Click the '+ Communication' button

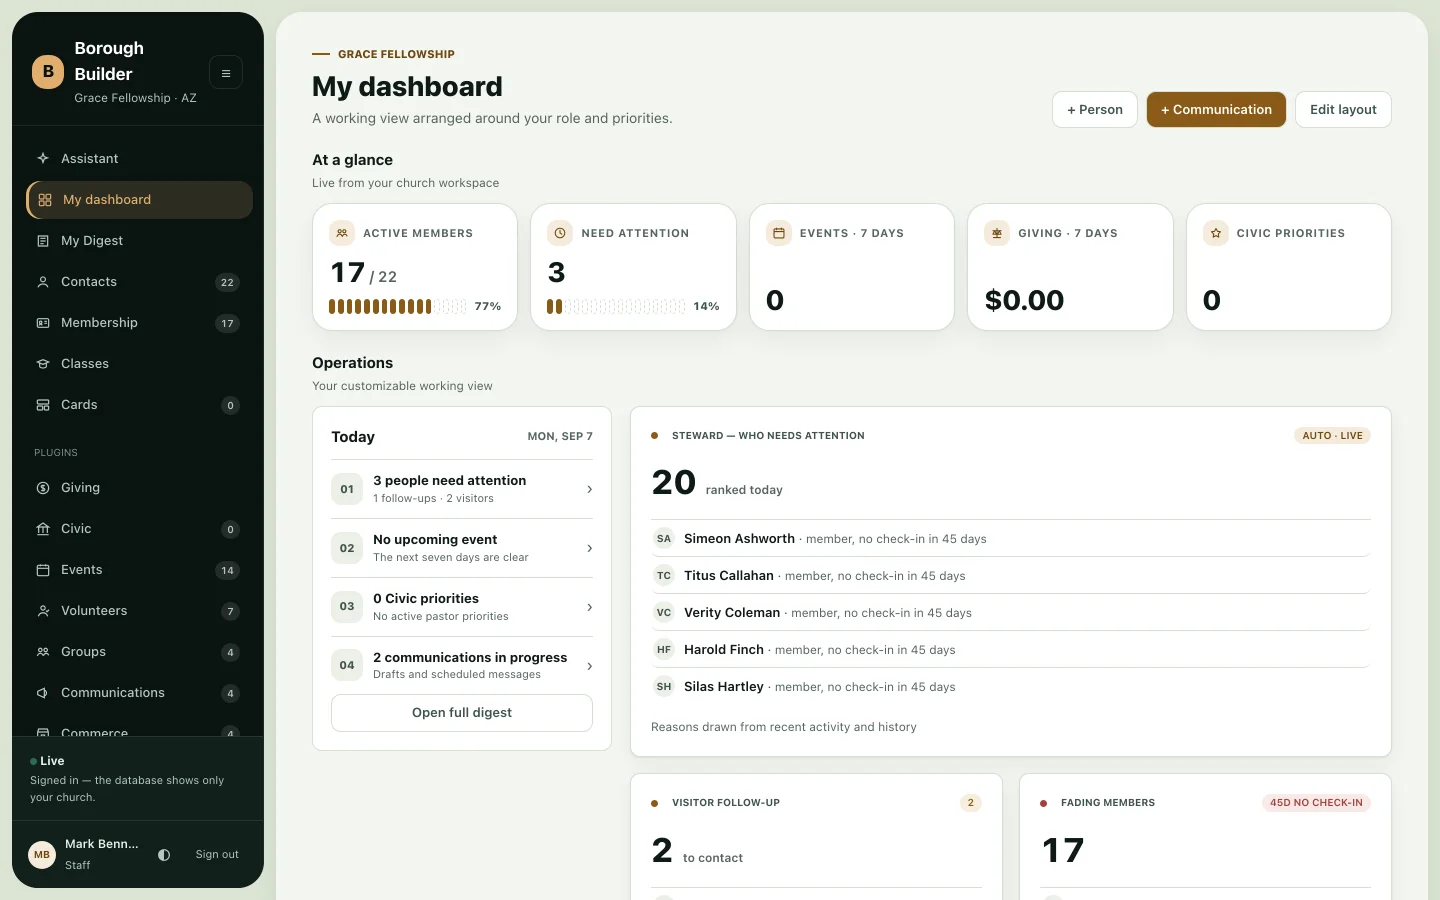point(1216,110)
